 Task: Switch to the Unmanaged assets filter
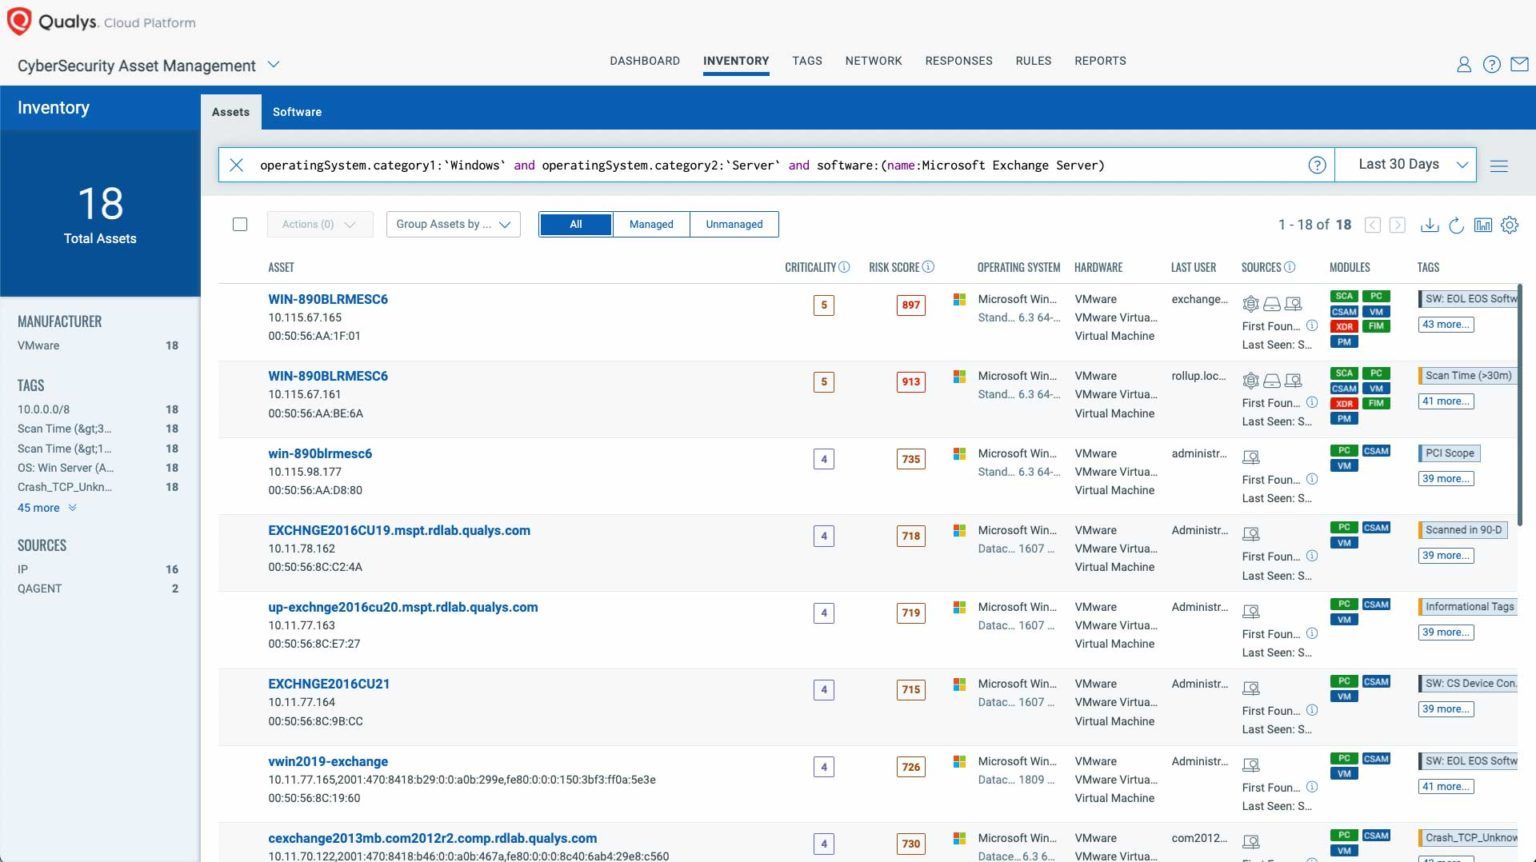734,224
